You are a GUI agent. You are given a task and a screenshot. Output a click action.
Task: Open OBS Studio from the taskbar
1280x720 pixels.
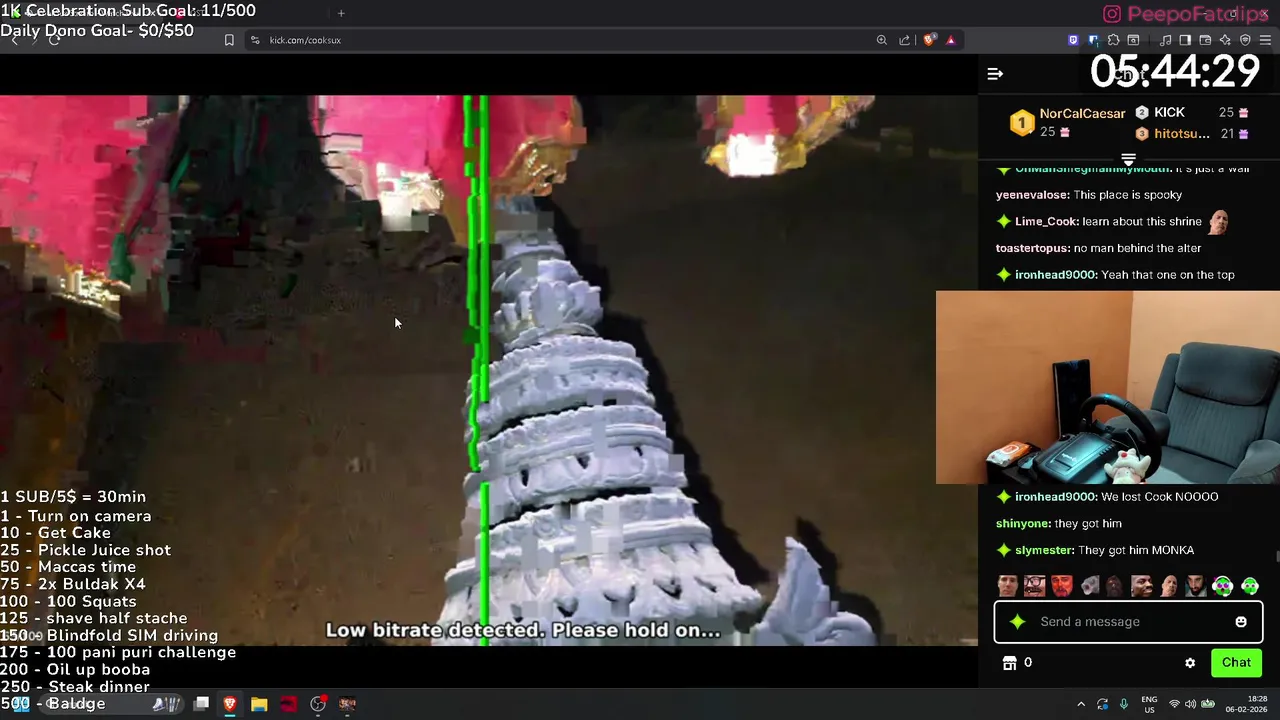tap(318, 704)
